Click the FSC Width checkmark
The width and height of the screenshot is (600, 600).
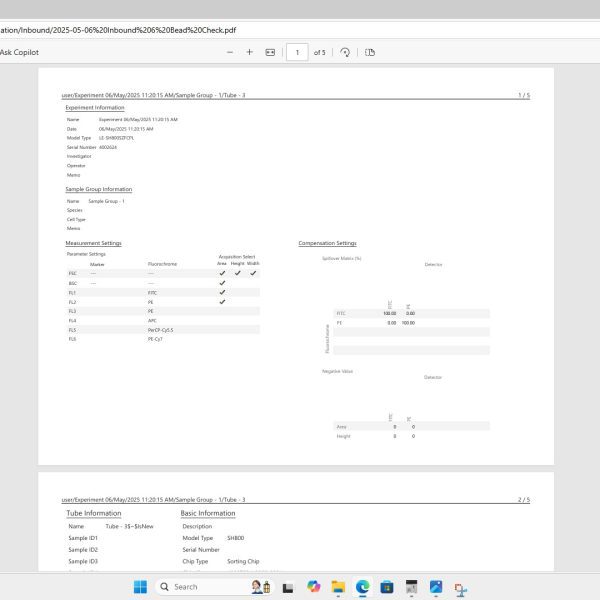pyautogui.click(x=253, y=273)
